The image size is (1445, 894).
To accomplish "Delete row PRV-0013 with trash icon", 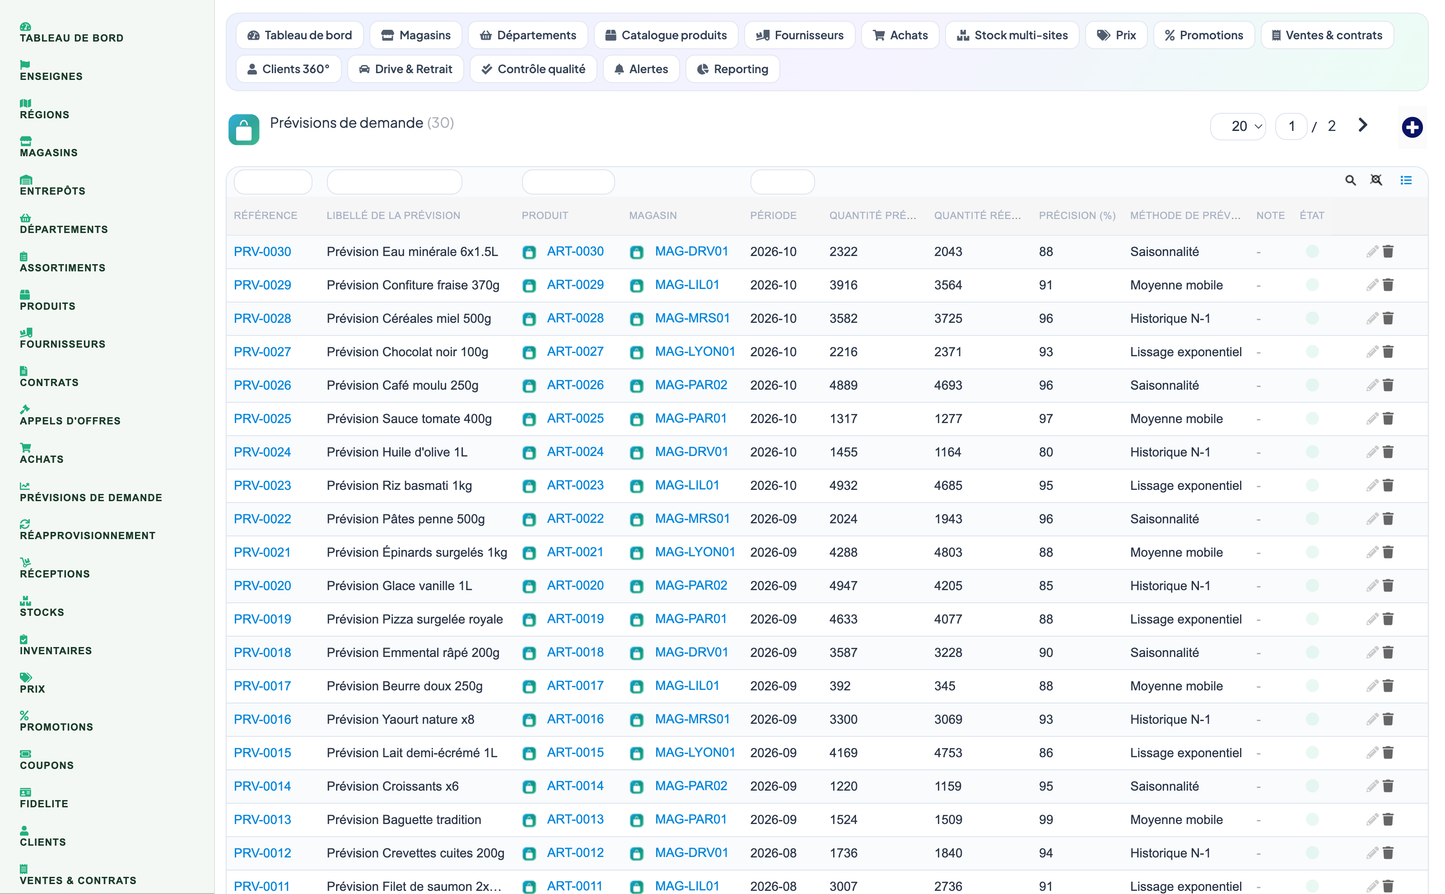I will [x=1388, y=820].
